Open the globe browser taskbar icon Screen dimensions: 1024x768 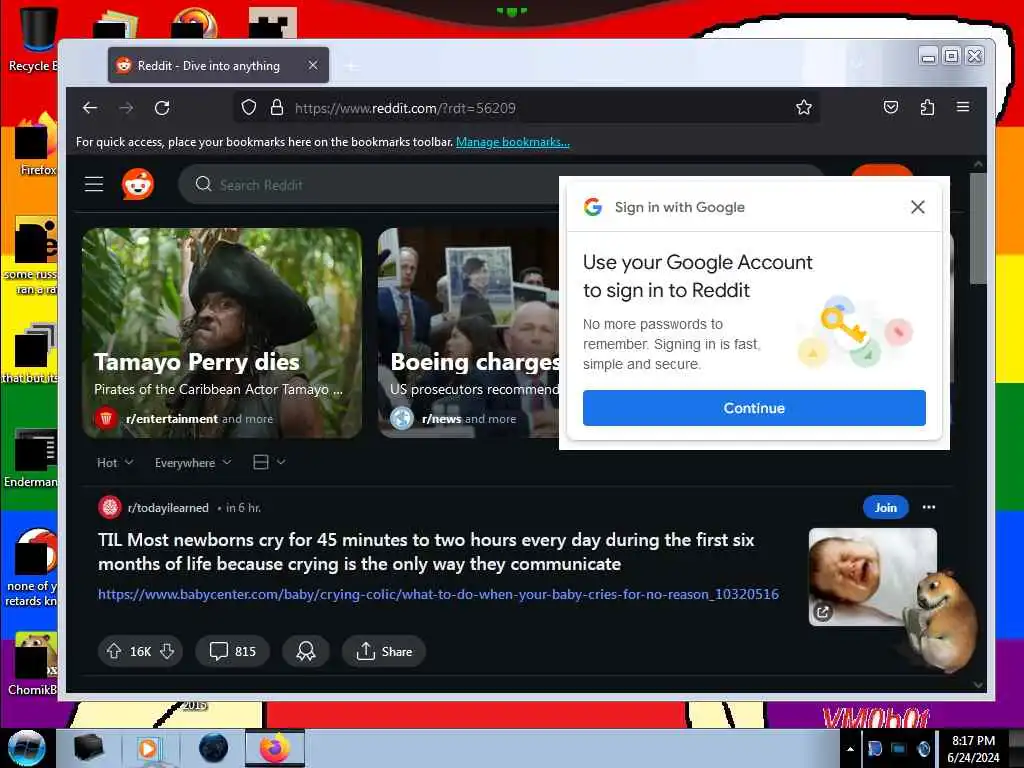point(214,748)
